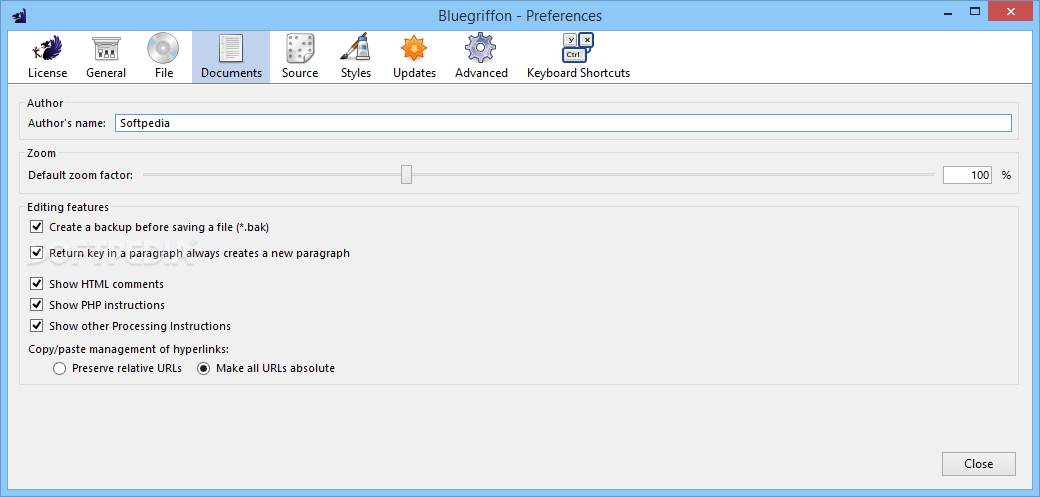Close the Preferences dialog with Close button
Viewport: 1040px width, 497px height.
coord(978,464)
